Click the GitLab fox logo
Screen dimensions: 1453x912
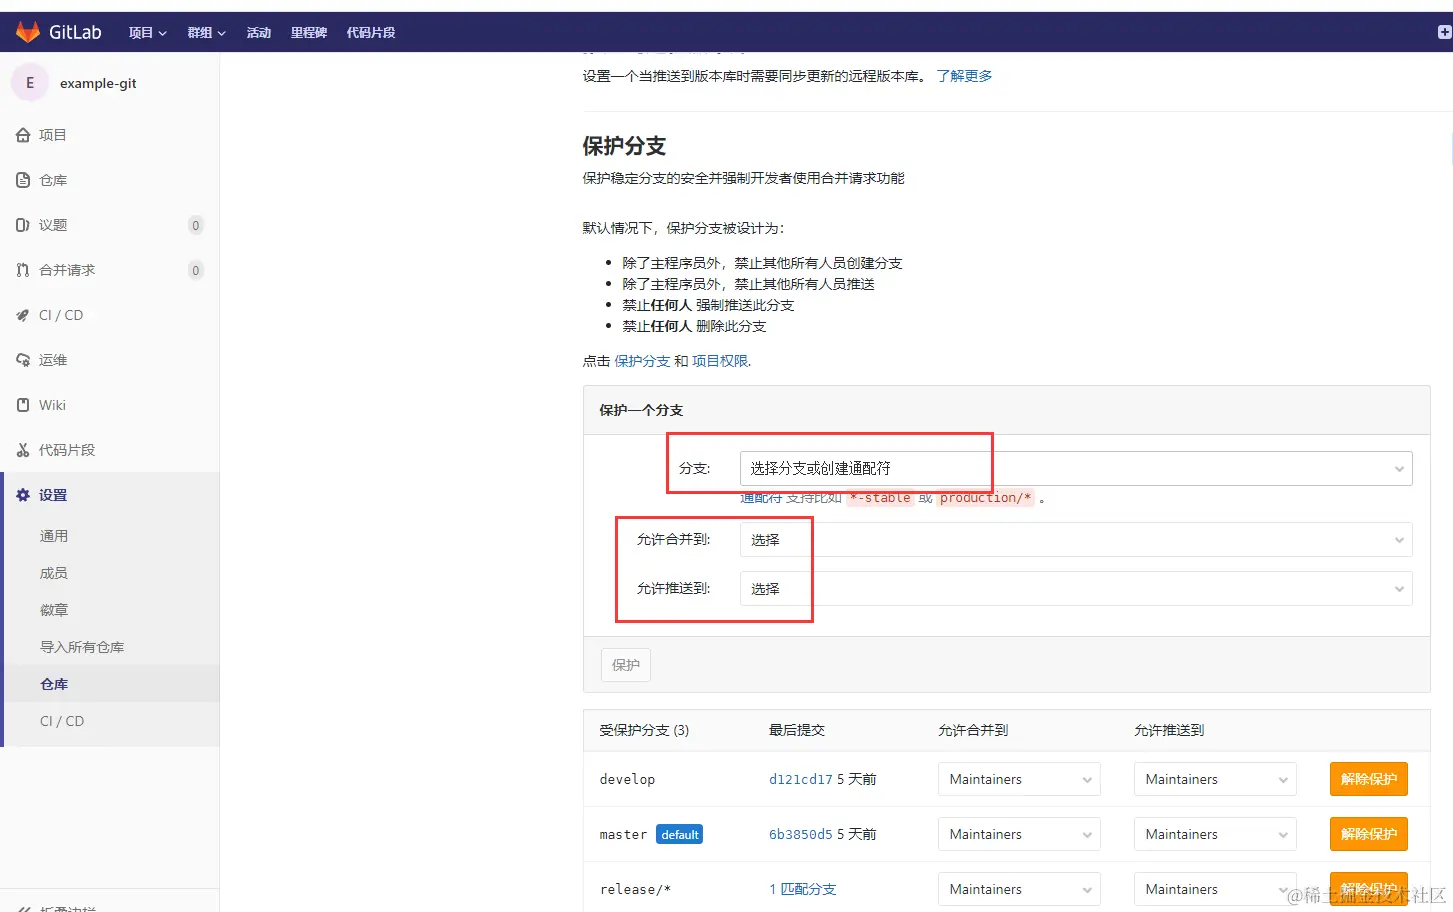[28, 32]
